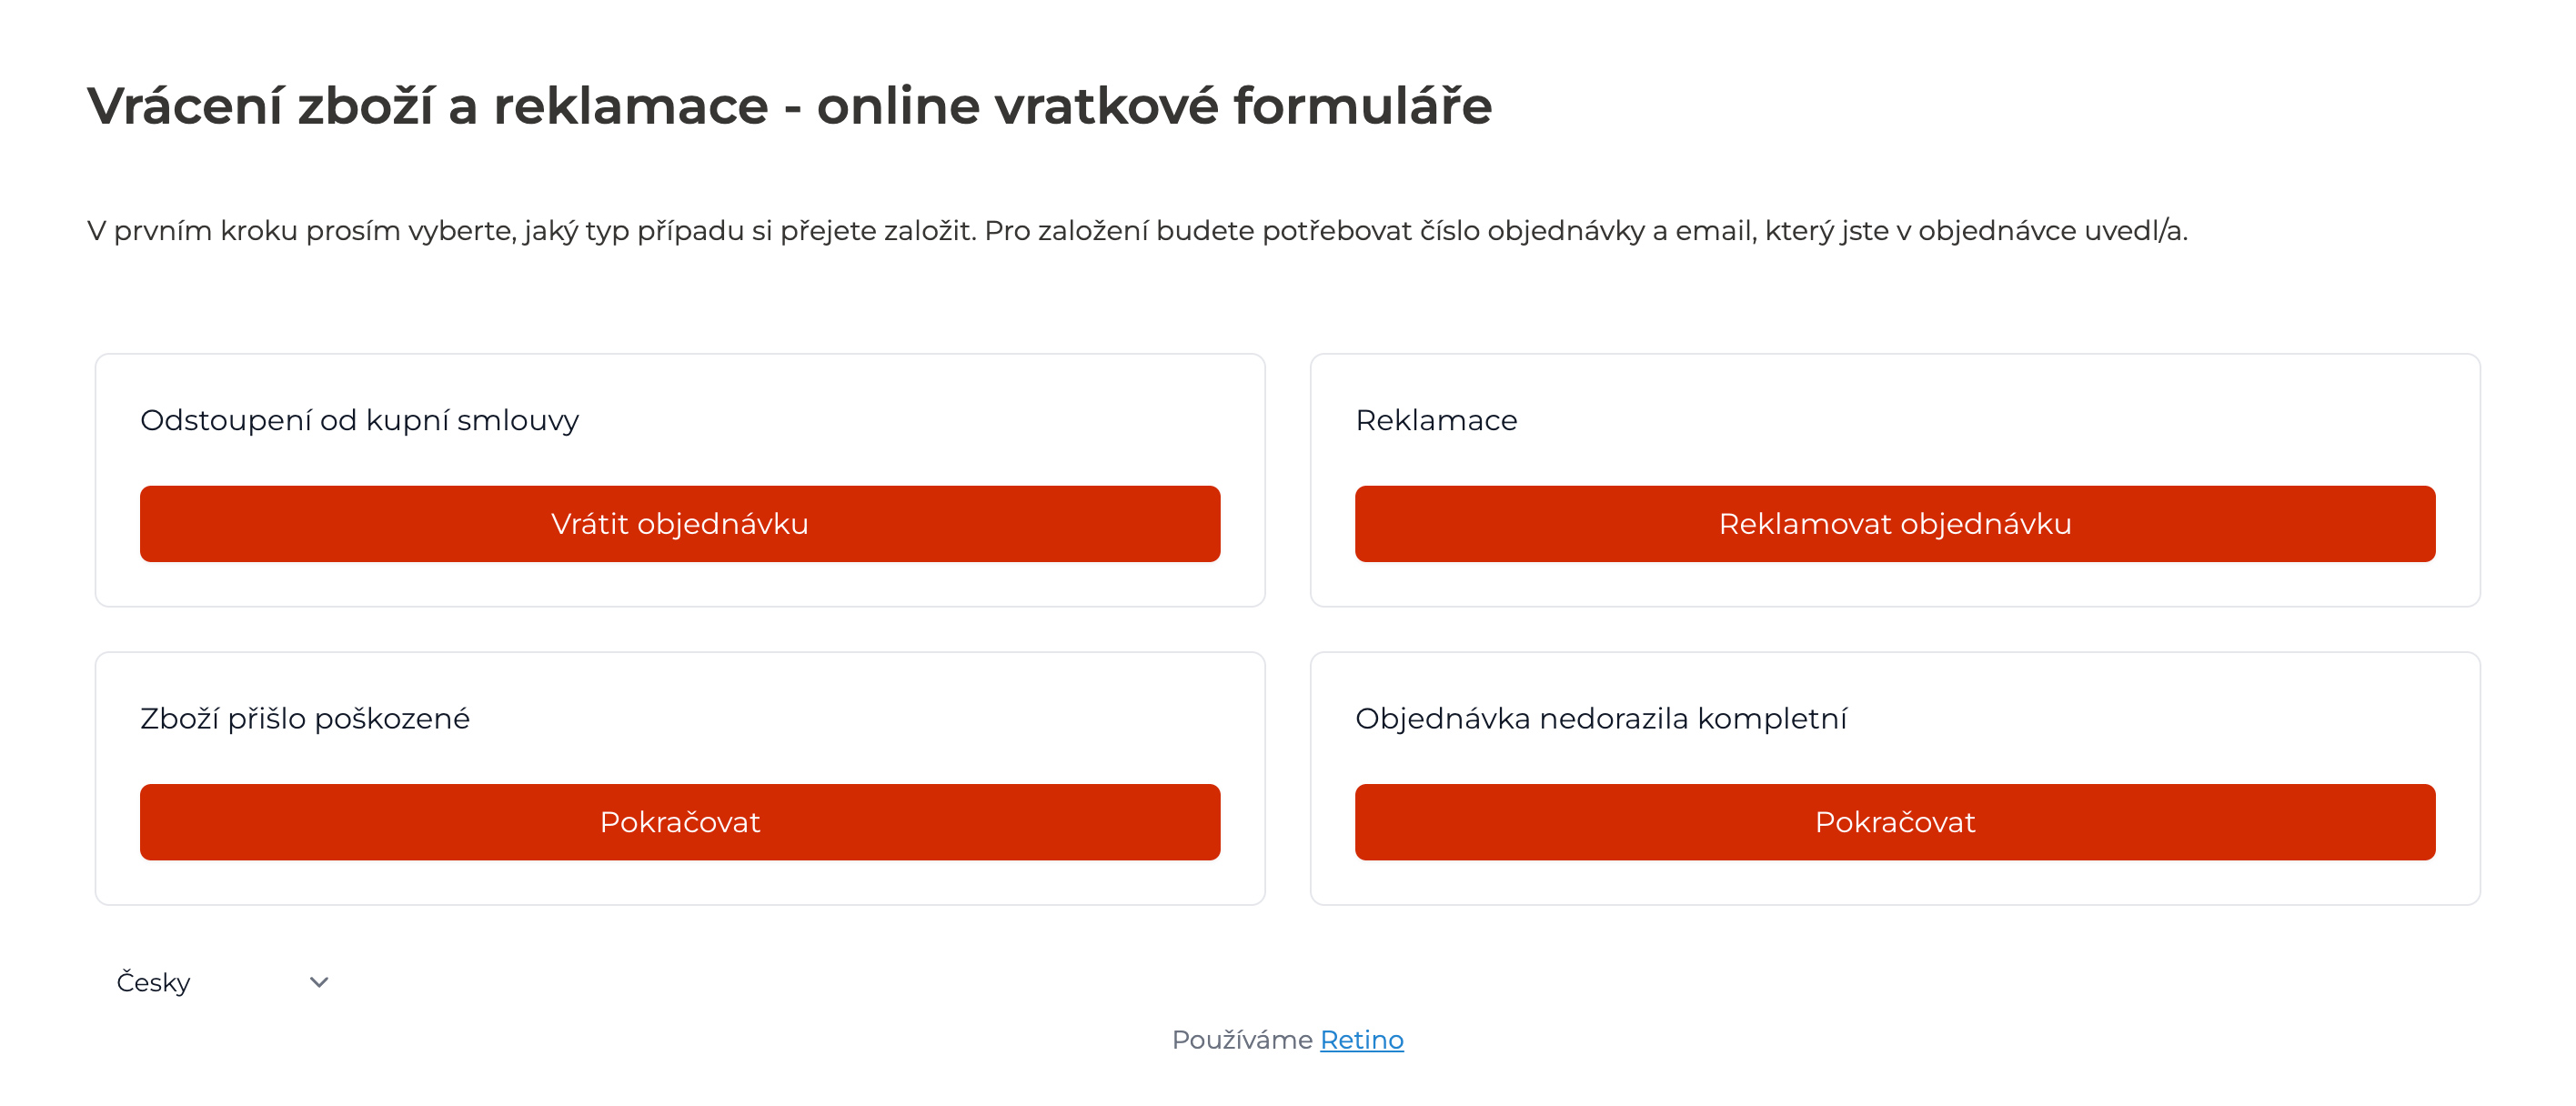Click the Vrátit objednávku button
Image resolution: width=2576 pixels, height=1106 pixels.
click(x=679, y=524)
